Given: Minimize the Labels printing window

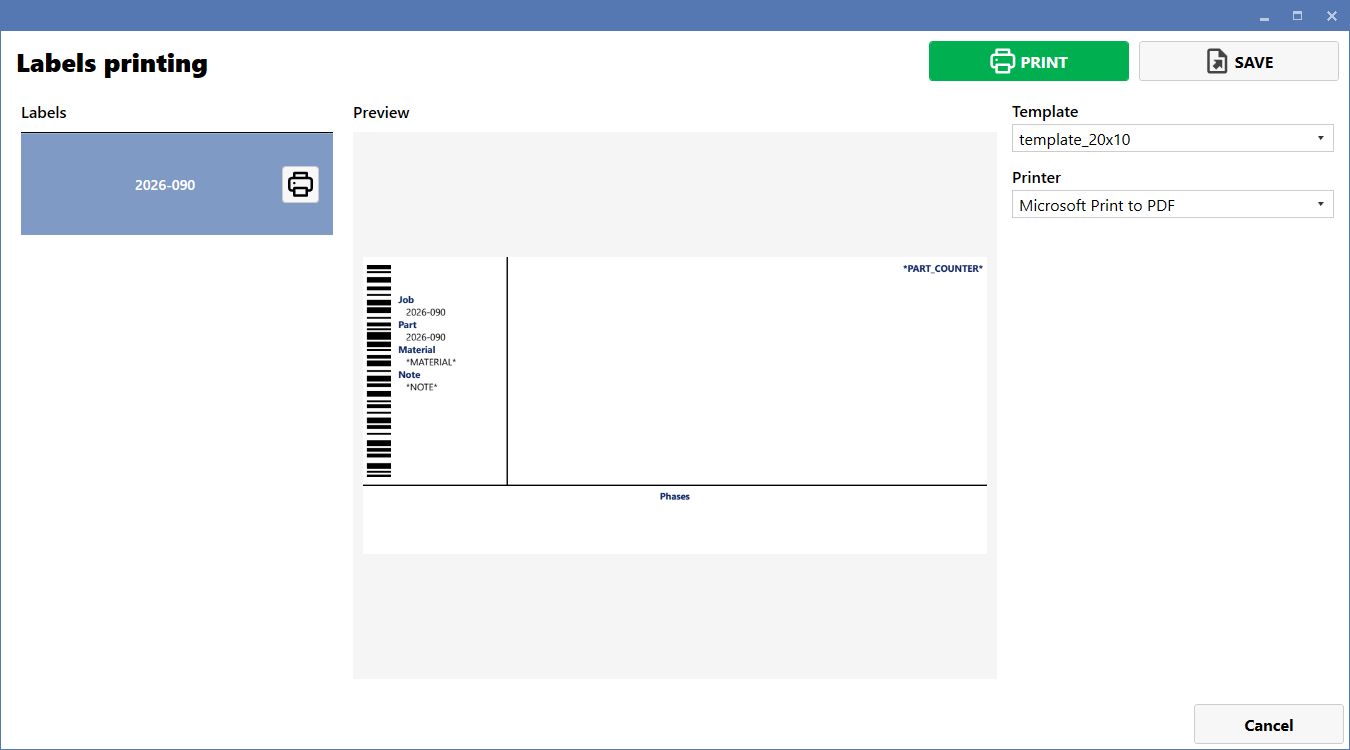Looking at the screenshot, I should (x=1264, y=16).
